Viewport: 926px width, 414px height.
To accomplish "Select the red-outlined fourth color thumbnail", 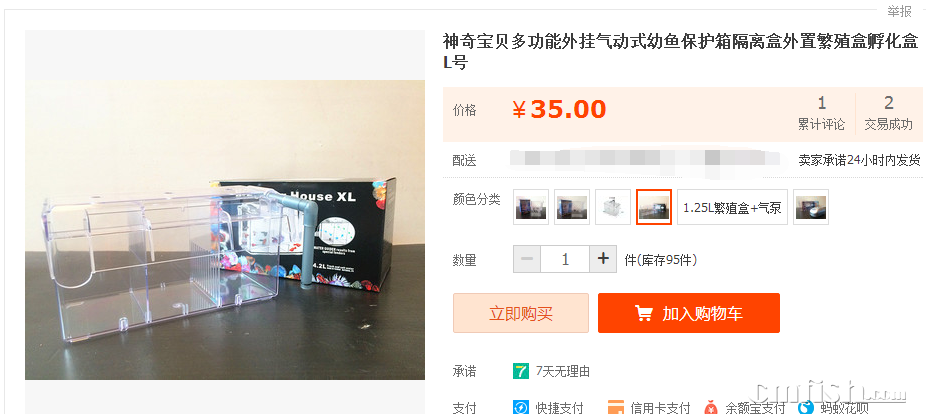I will [654, 207].
